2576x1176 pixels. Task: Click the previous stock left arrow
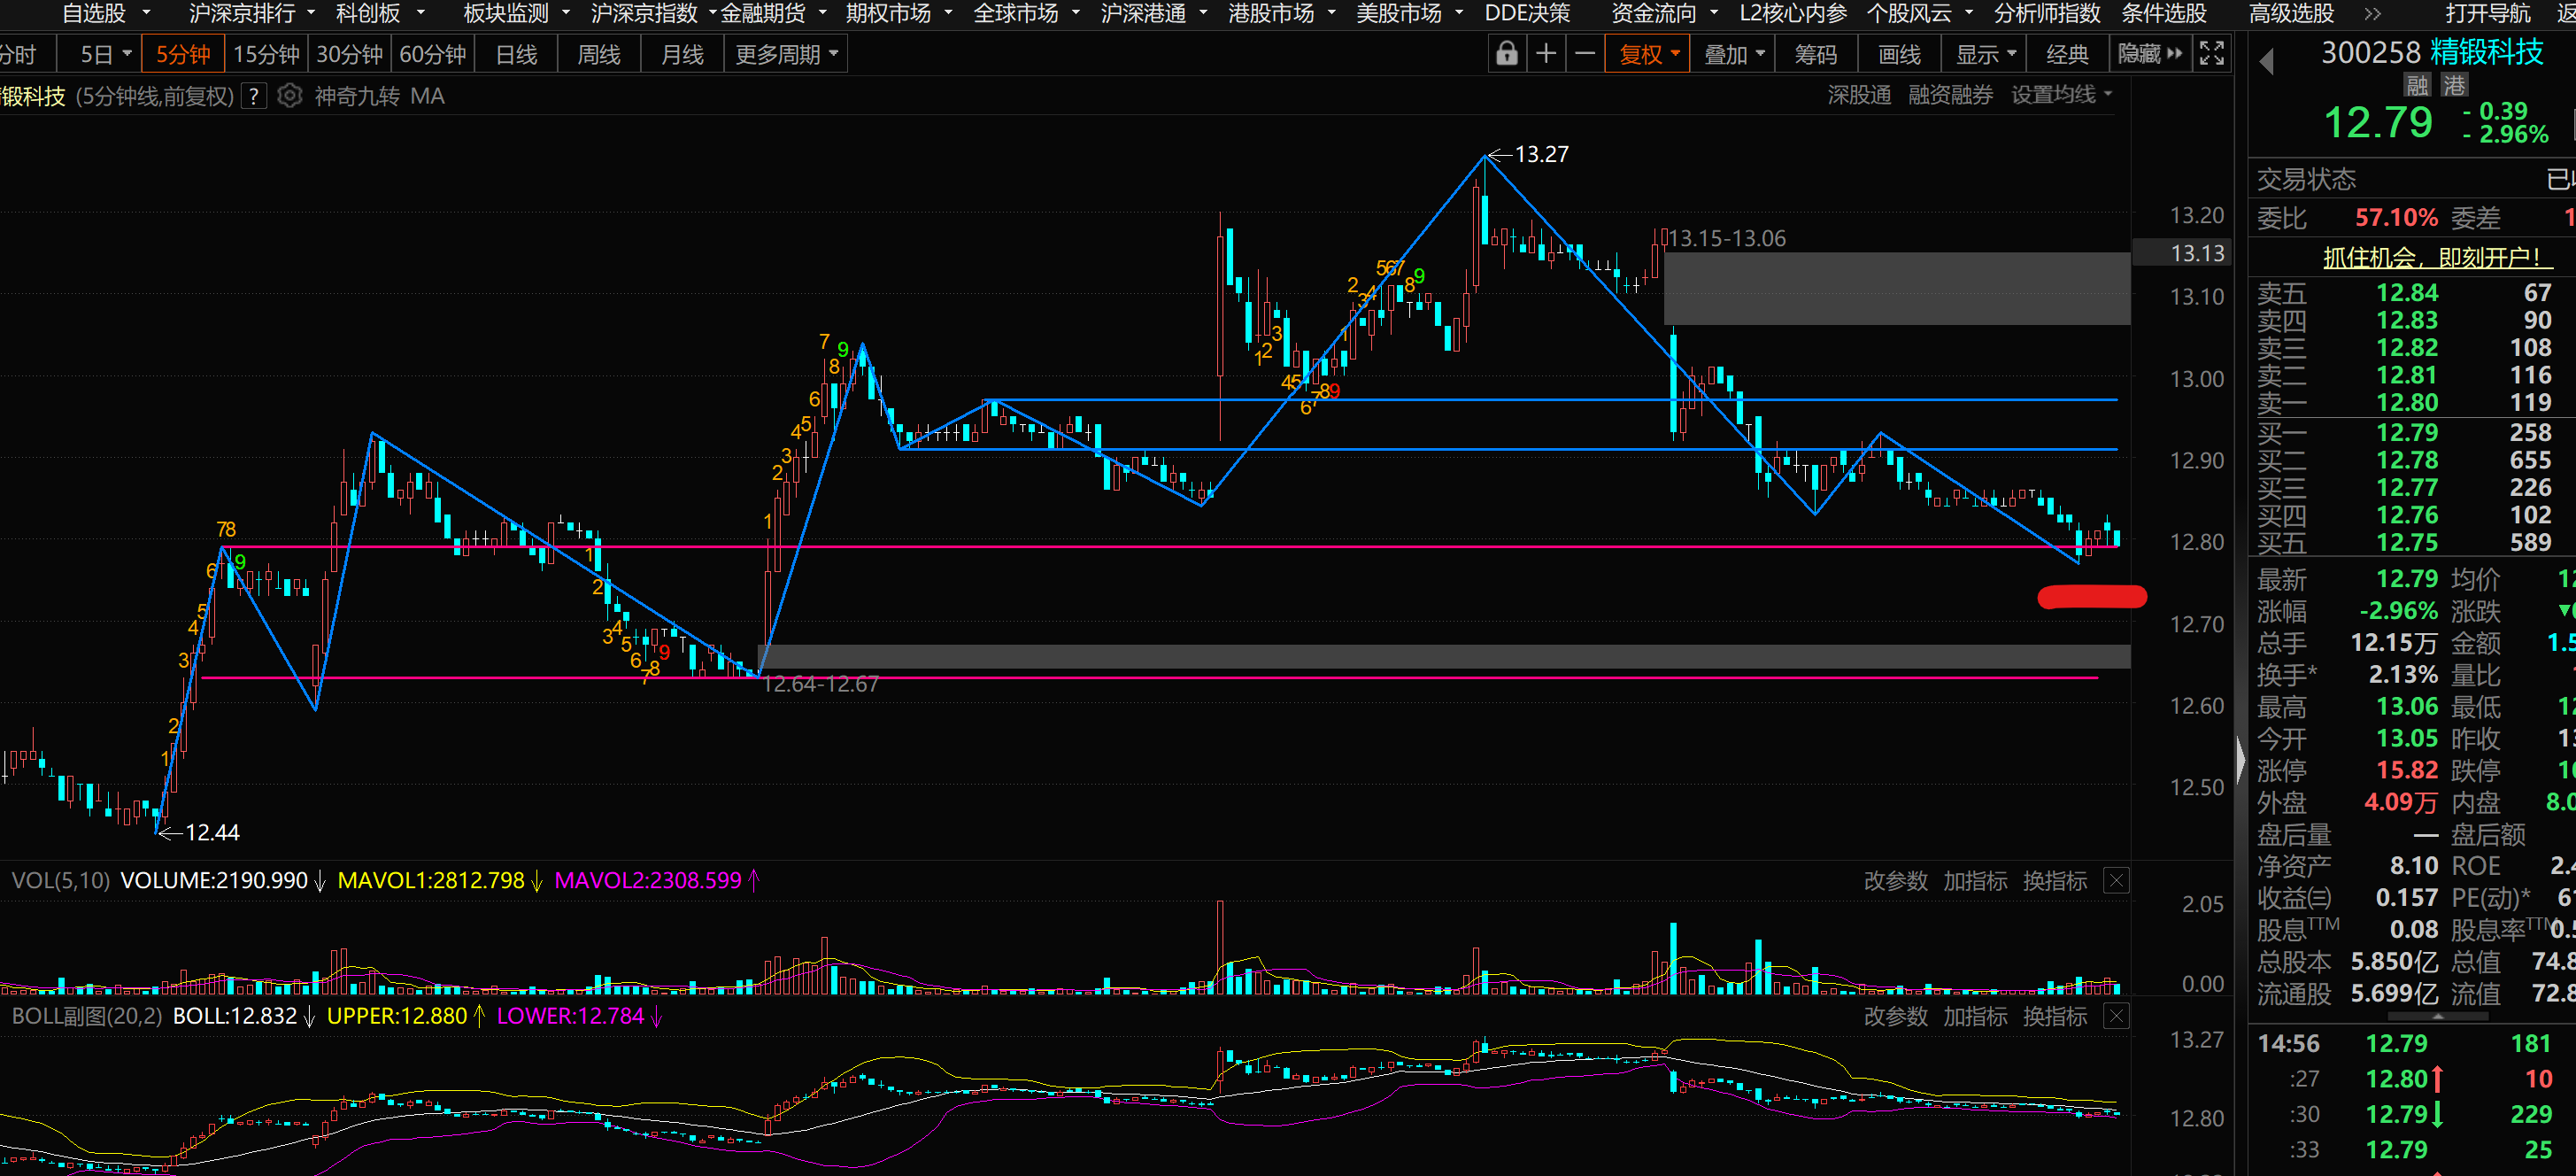[x=2266, y=62]
